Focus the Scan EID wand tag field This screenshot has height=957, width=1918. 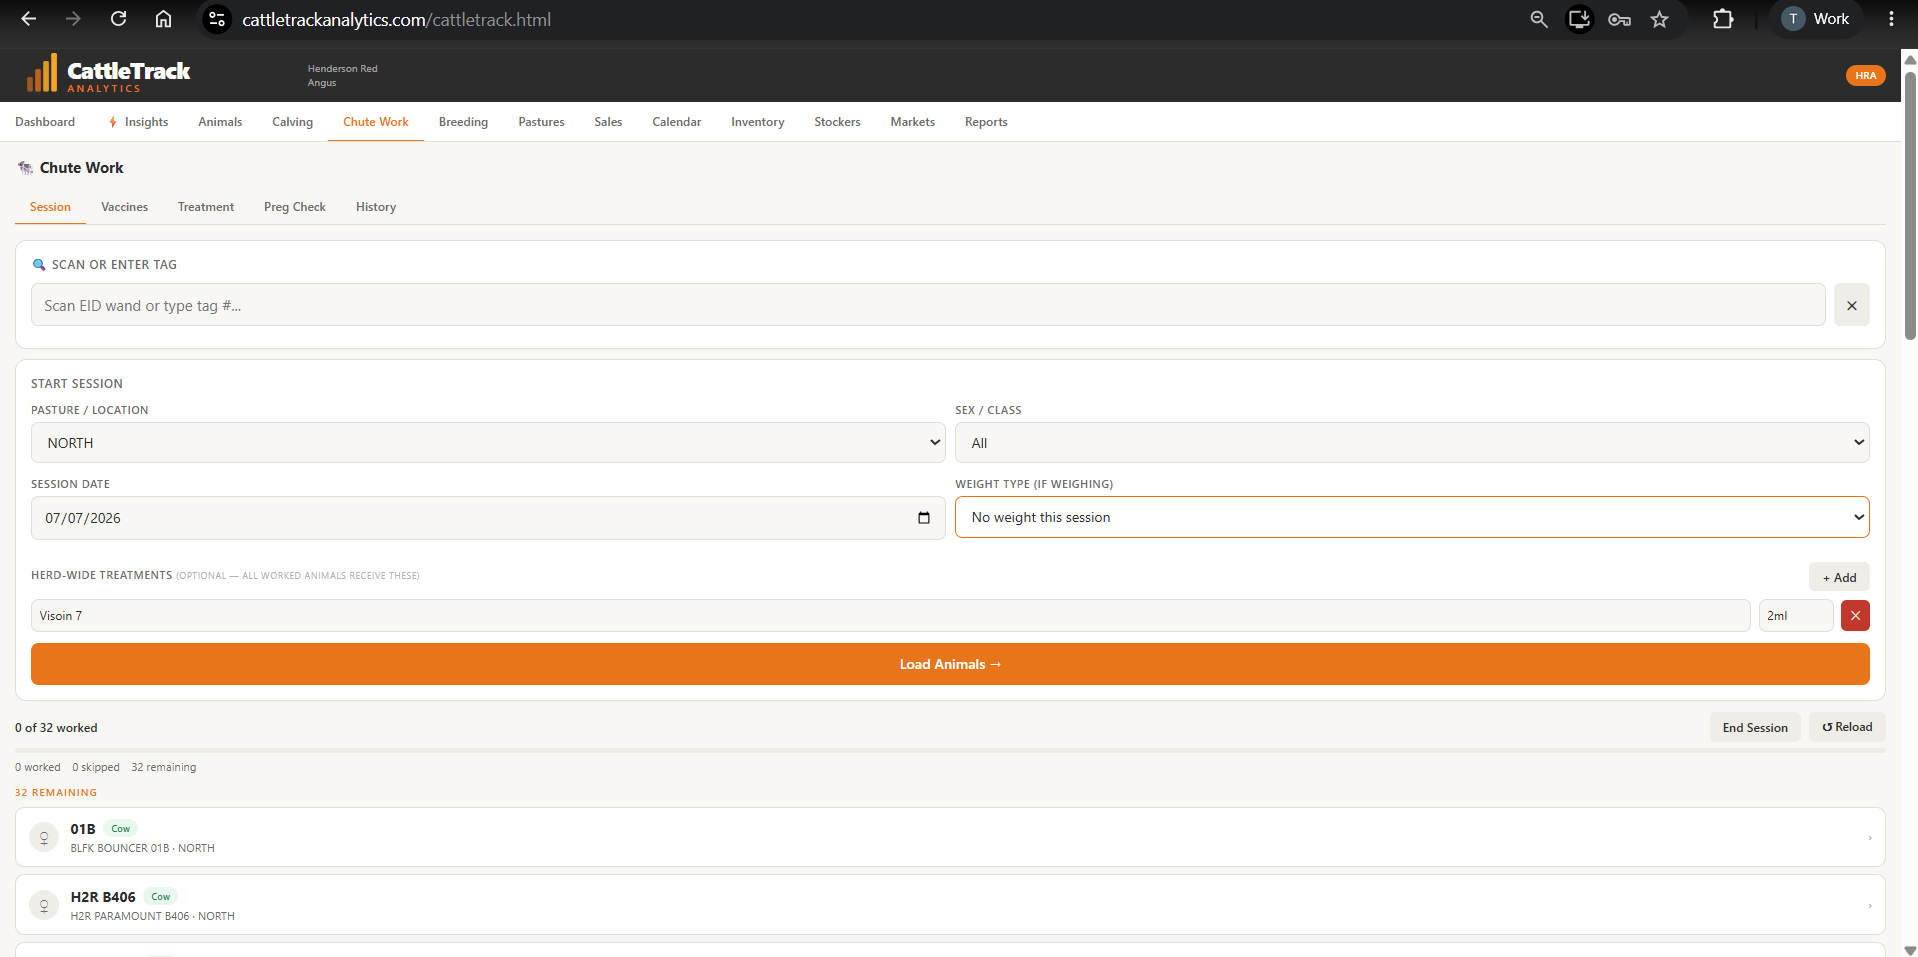pyautogui.click(x=928, y=305)
